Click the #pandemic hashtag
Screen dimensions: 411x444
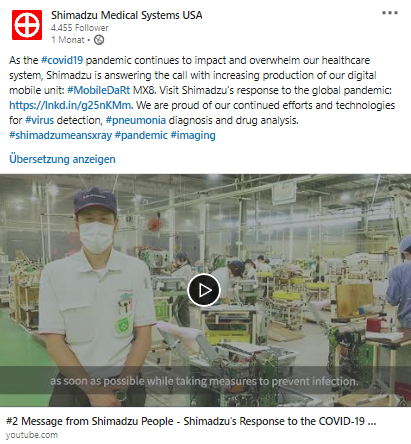141,135
